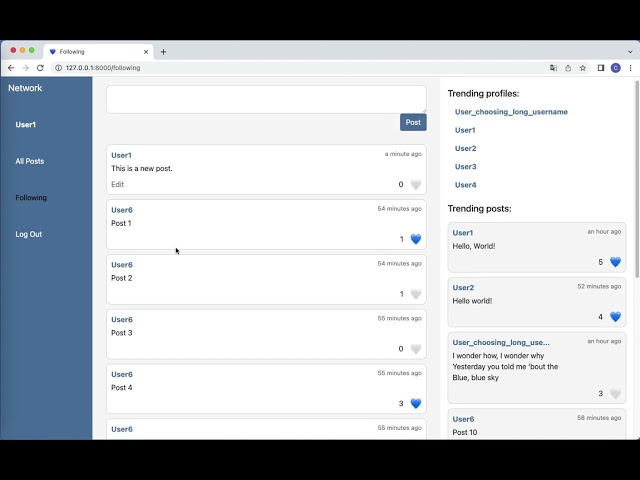Open a new browser tab with plus
Screen dimensions: 640x480
[x=163, y=52]
